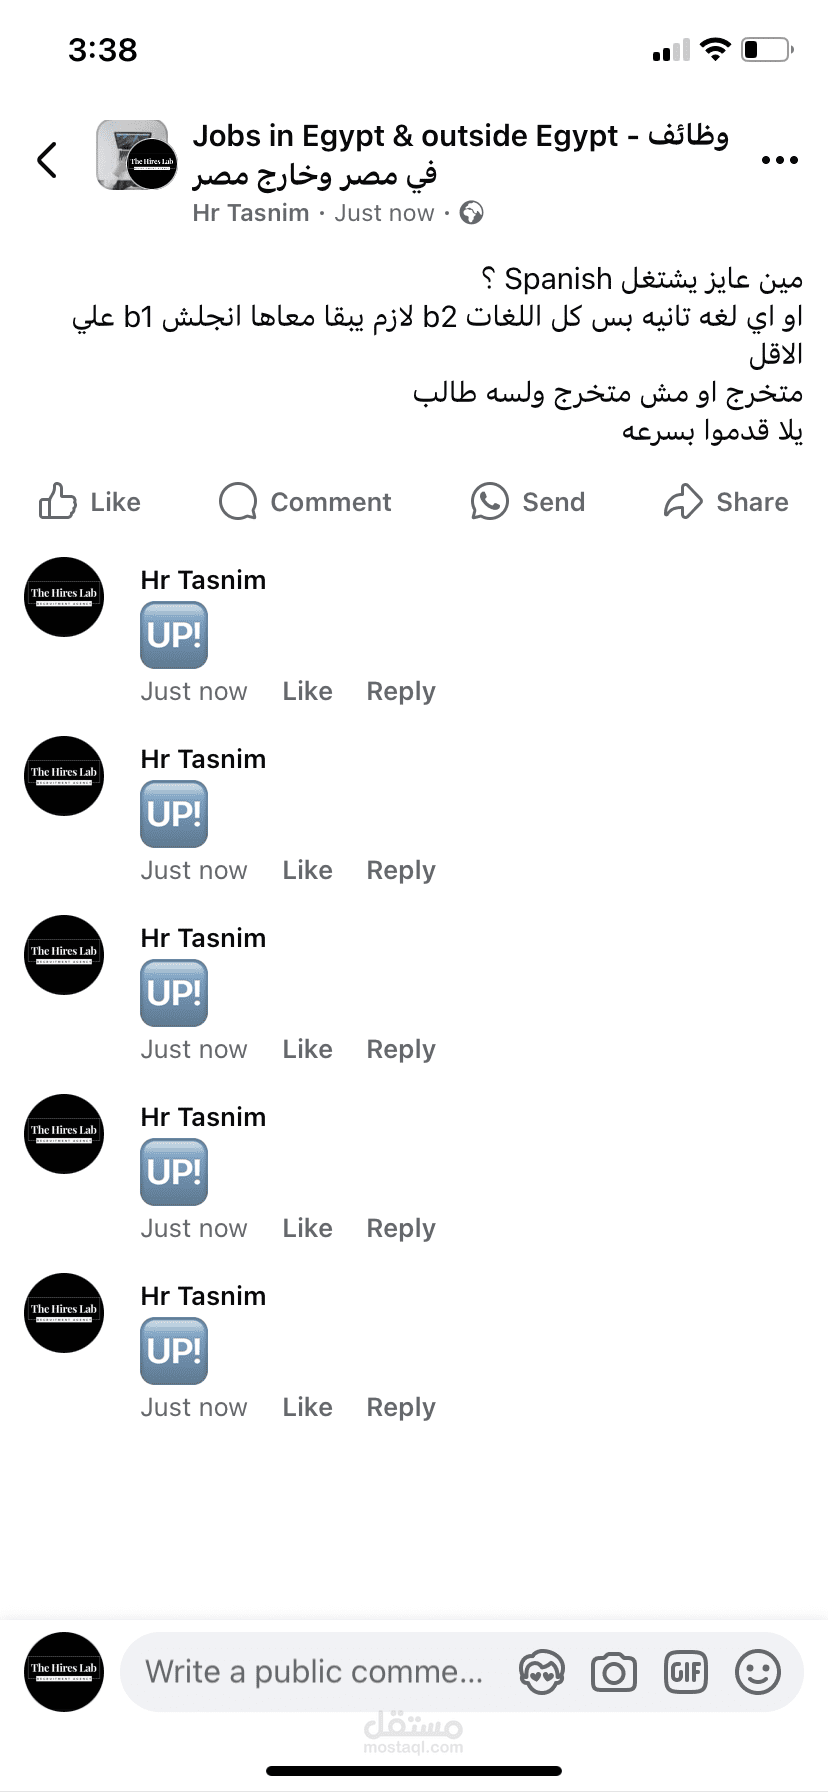Reply to the last UP! comment
The height and width of the screenshot is (1792, 828).
click(x=401, y=1407)
